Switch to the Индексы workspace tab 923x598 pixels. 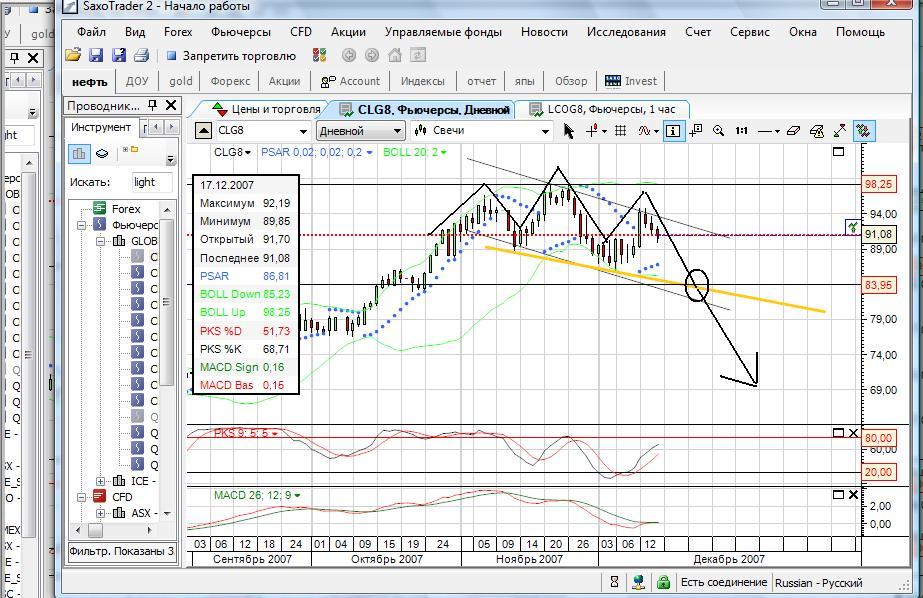point(423,81)
